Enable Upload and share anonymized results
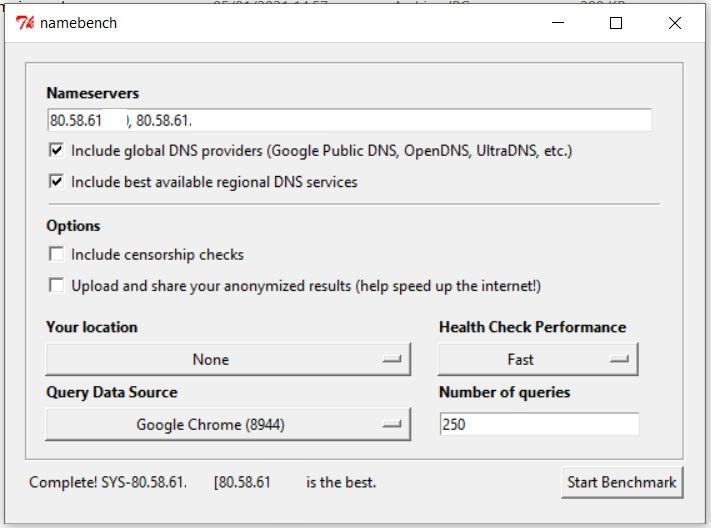This screenshot has width=711, height=528. (56, 286)
